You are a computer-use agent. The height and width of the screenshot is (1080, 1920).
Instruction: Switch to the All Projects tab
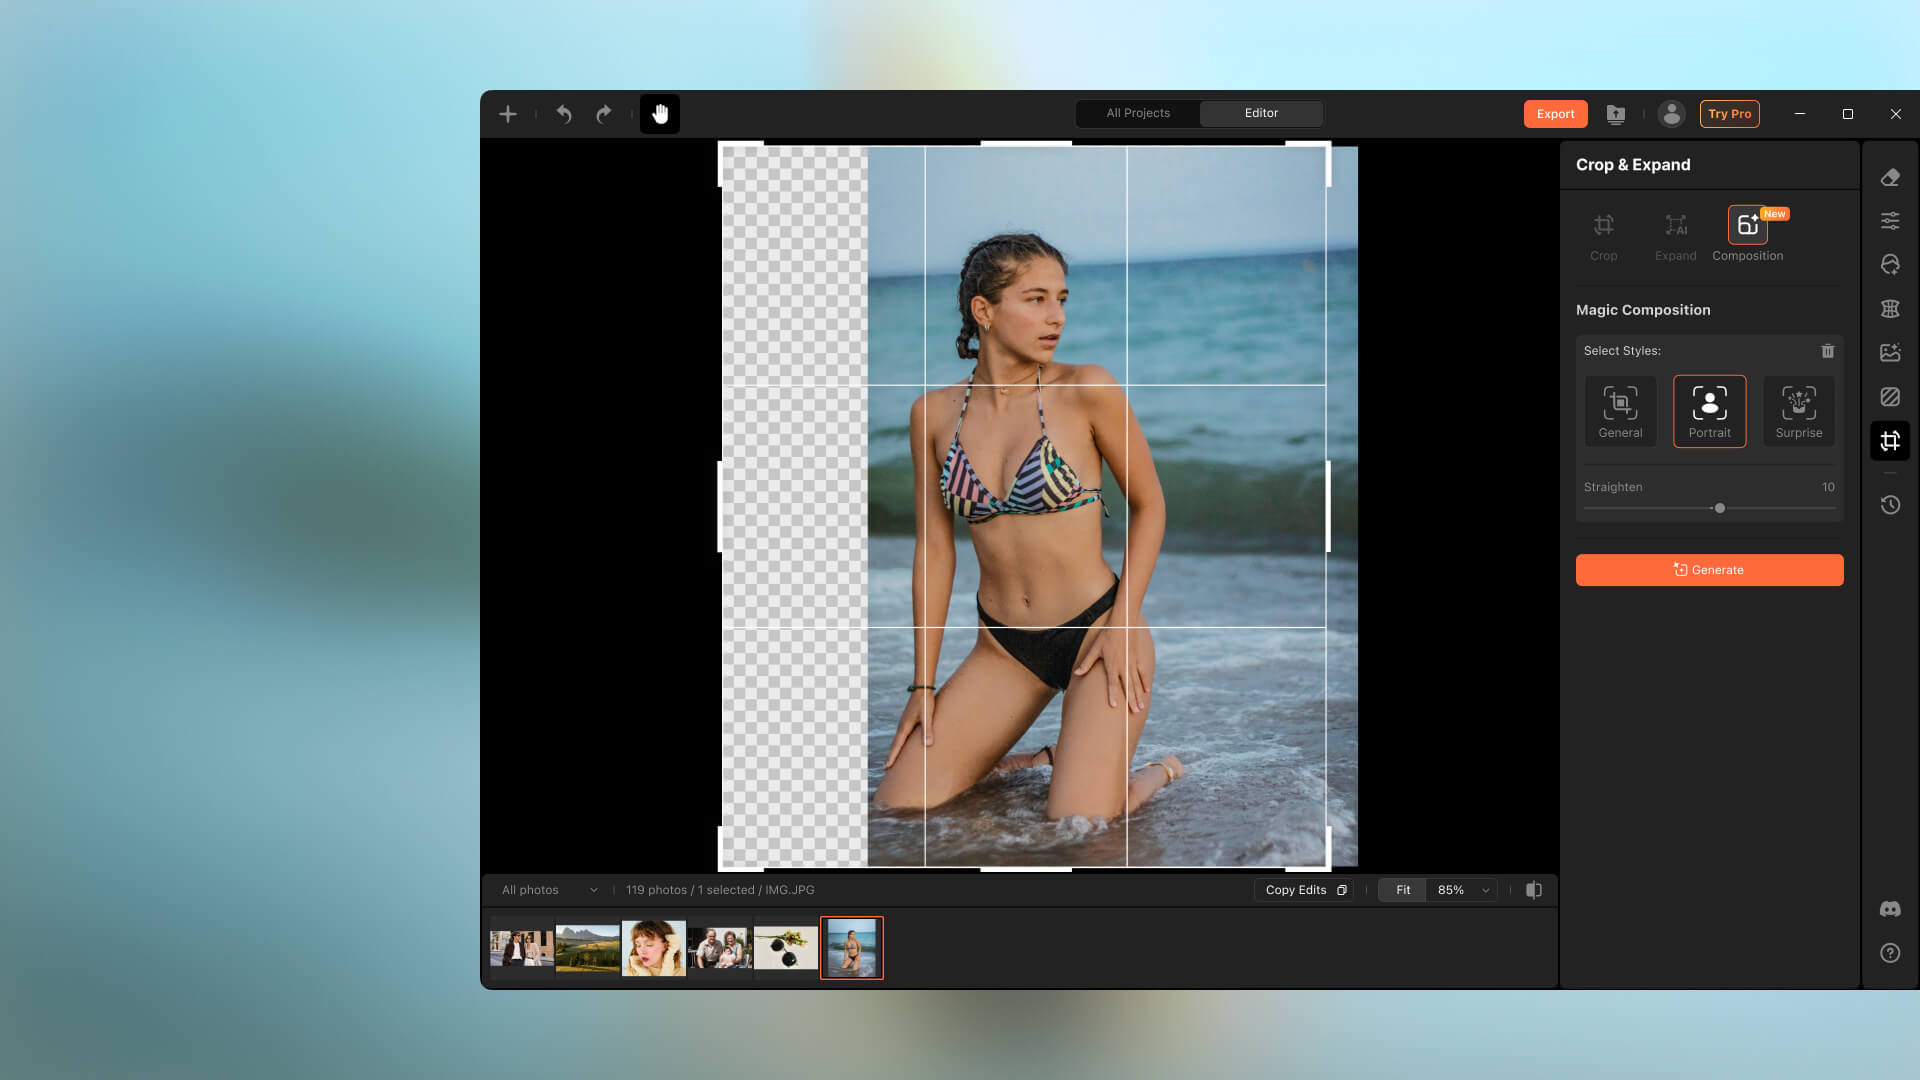[x=1138, y=113]
